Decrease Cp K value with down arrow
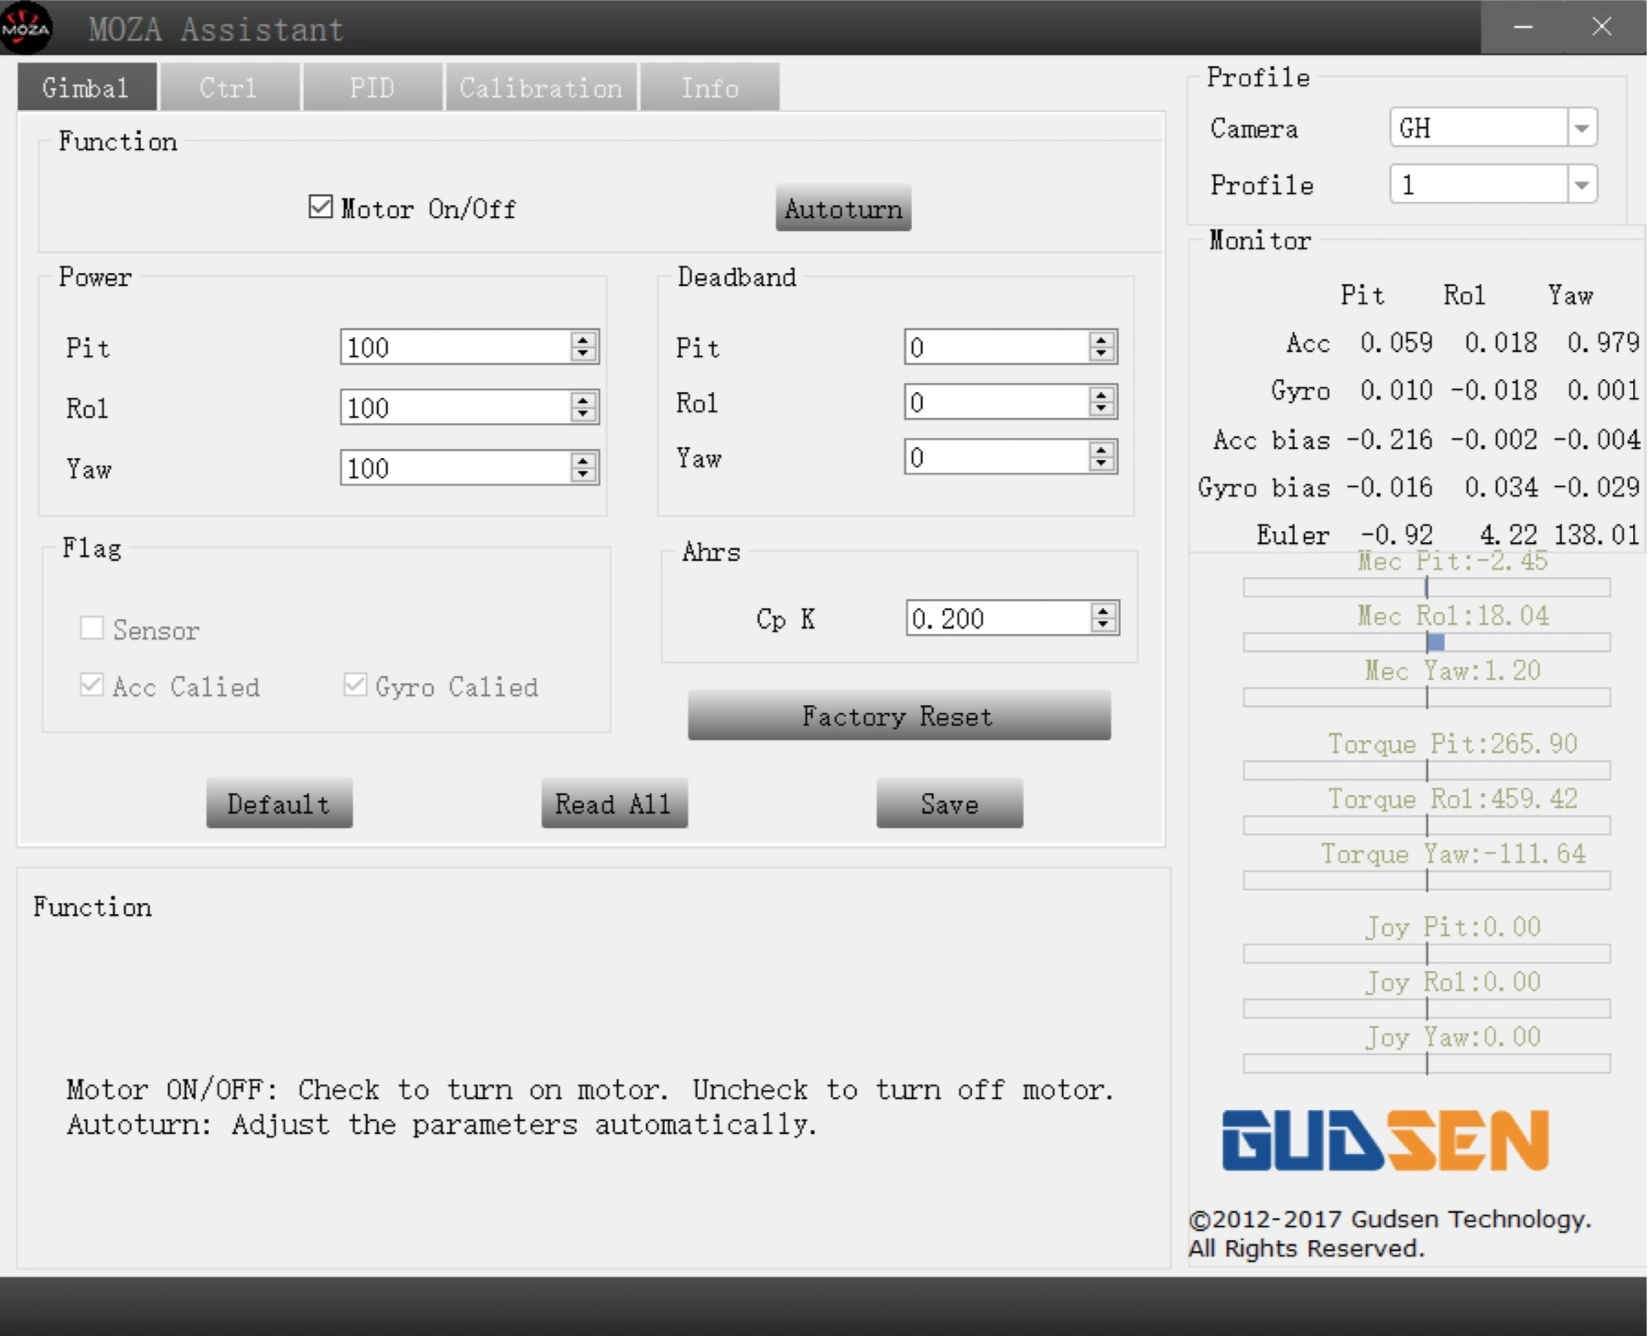 (x=1103, y=626)
